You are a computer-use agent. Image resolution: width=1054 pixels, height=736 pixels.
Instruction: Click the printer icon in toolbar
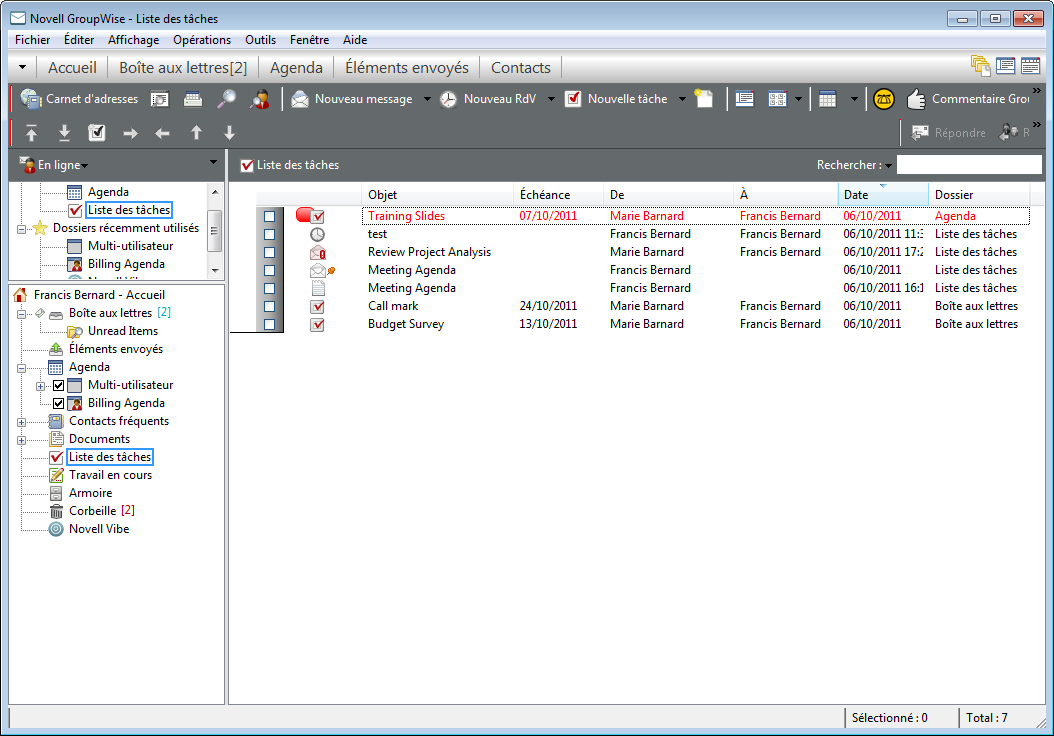[193, 99]
